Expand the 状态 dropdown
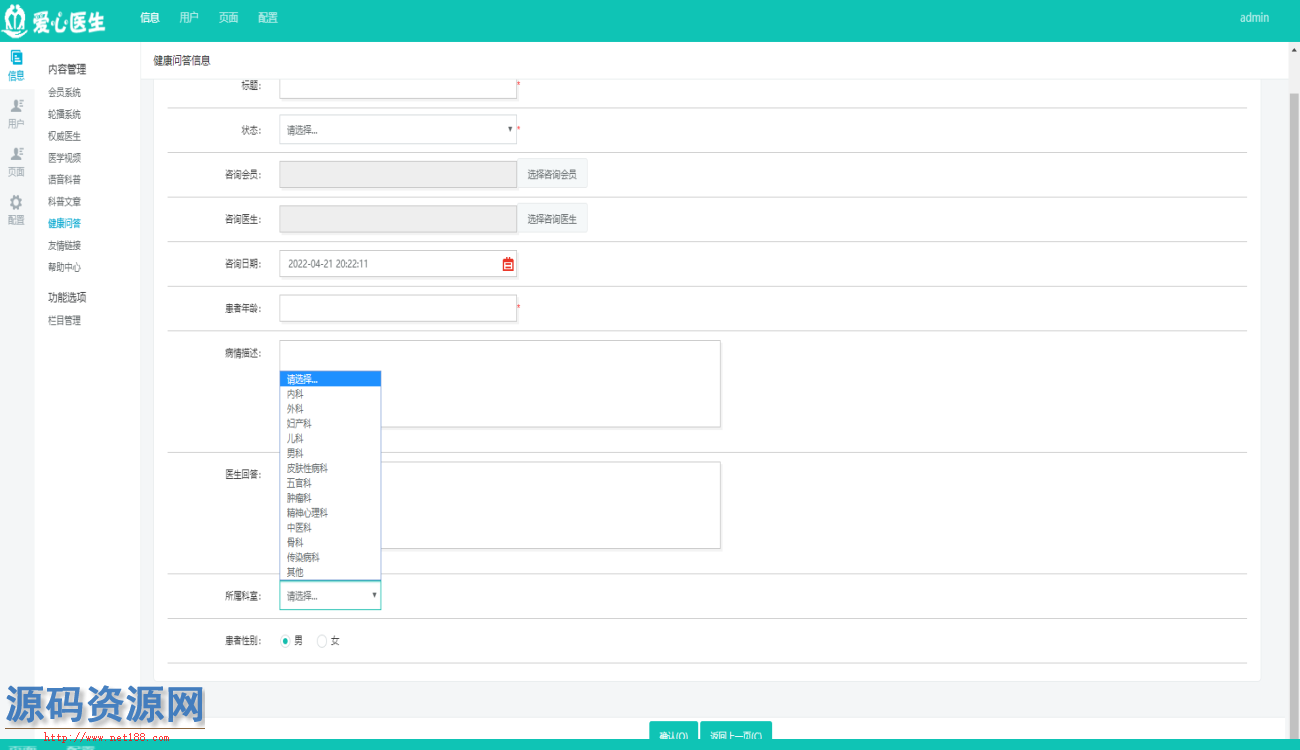The image size is (1300, 750). (398, 130)
